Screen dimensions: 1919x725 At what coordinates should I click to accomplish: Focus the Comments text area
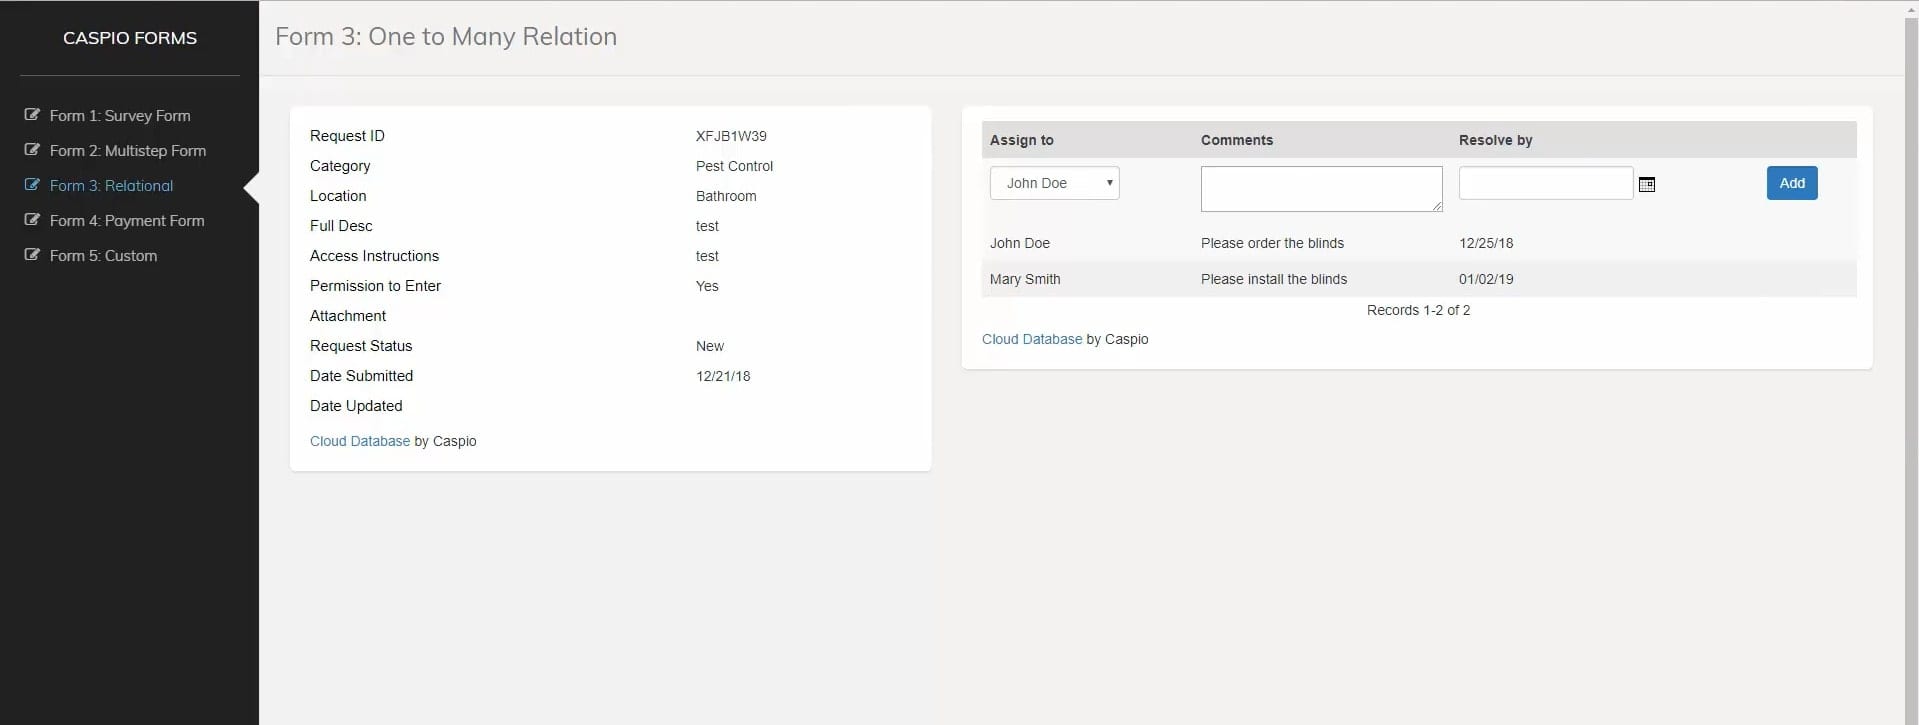[1321, 189]
